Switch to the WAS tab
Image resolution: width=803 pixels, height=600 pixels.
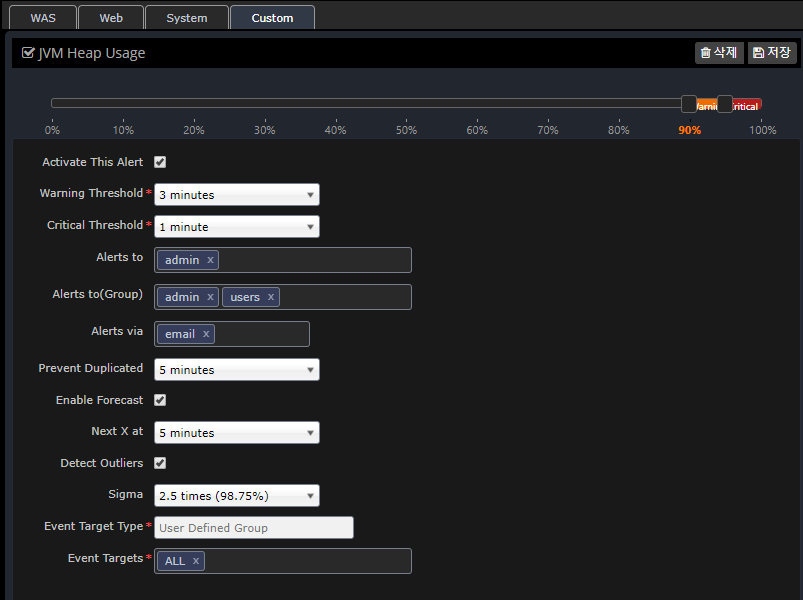point(43,18)
